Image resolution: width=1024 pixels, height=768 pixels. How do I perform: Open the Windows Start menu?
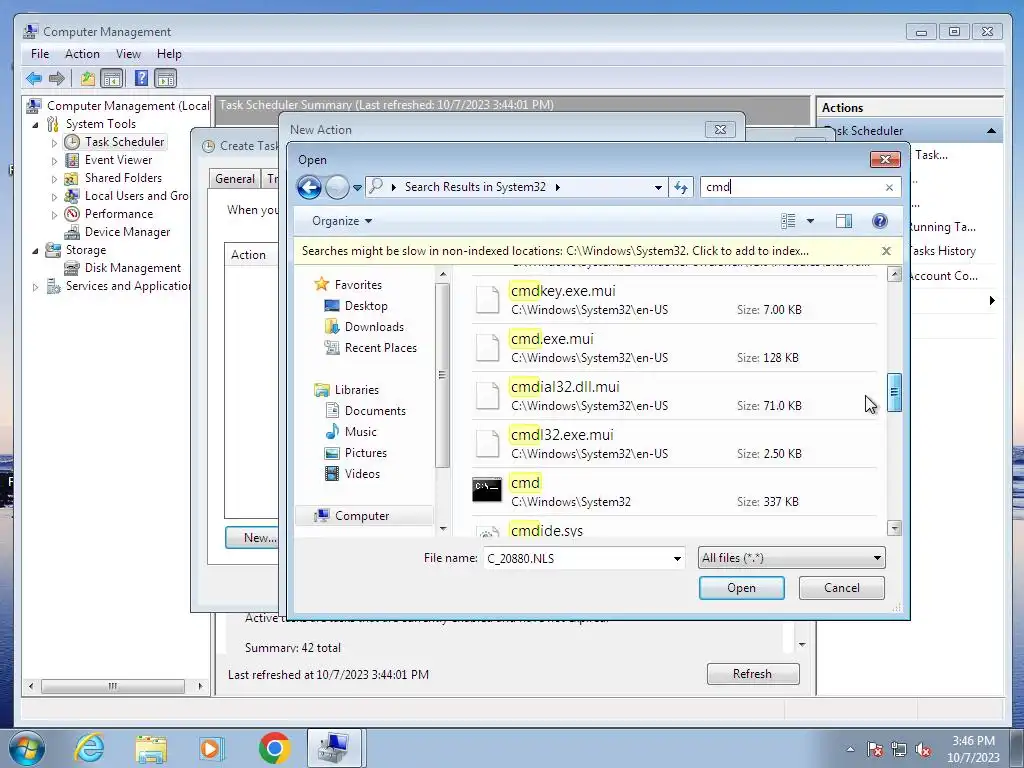point(27,748)
